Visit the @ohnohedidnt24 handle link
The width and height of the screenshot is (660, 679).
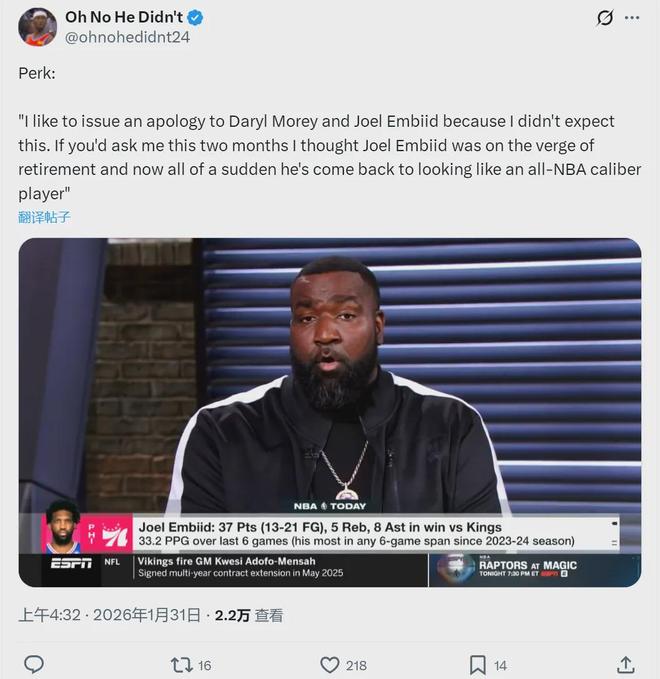coord(127,37)
